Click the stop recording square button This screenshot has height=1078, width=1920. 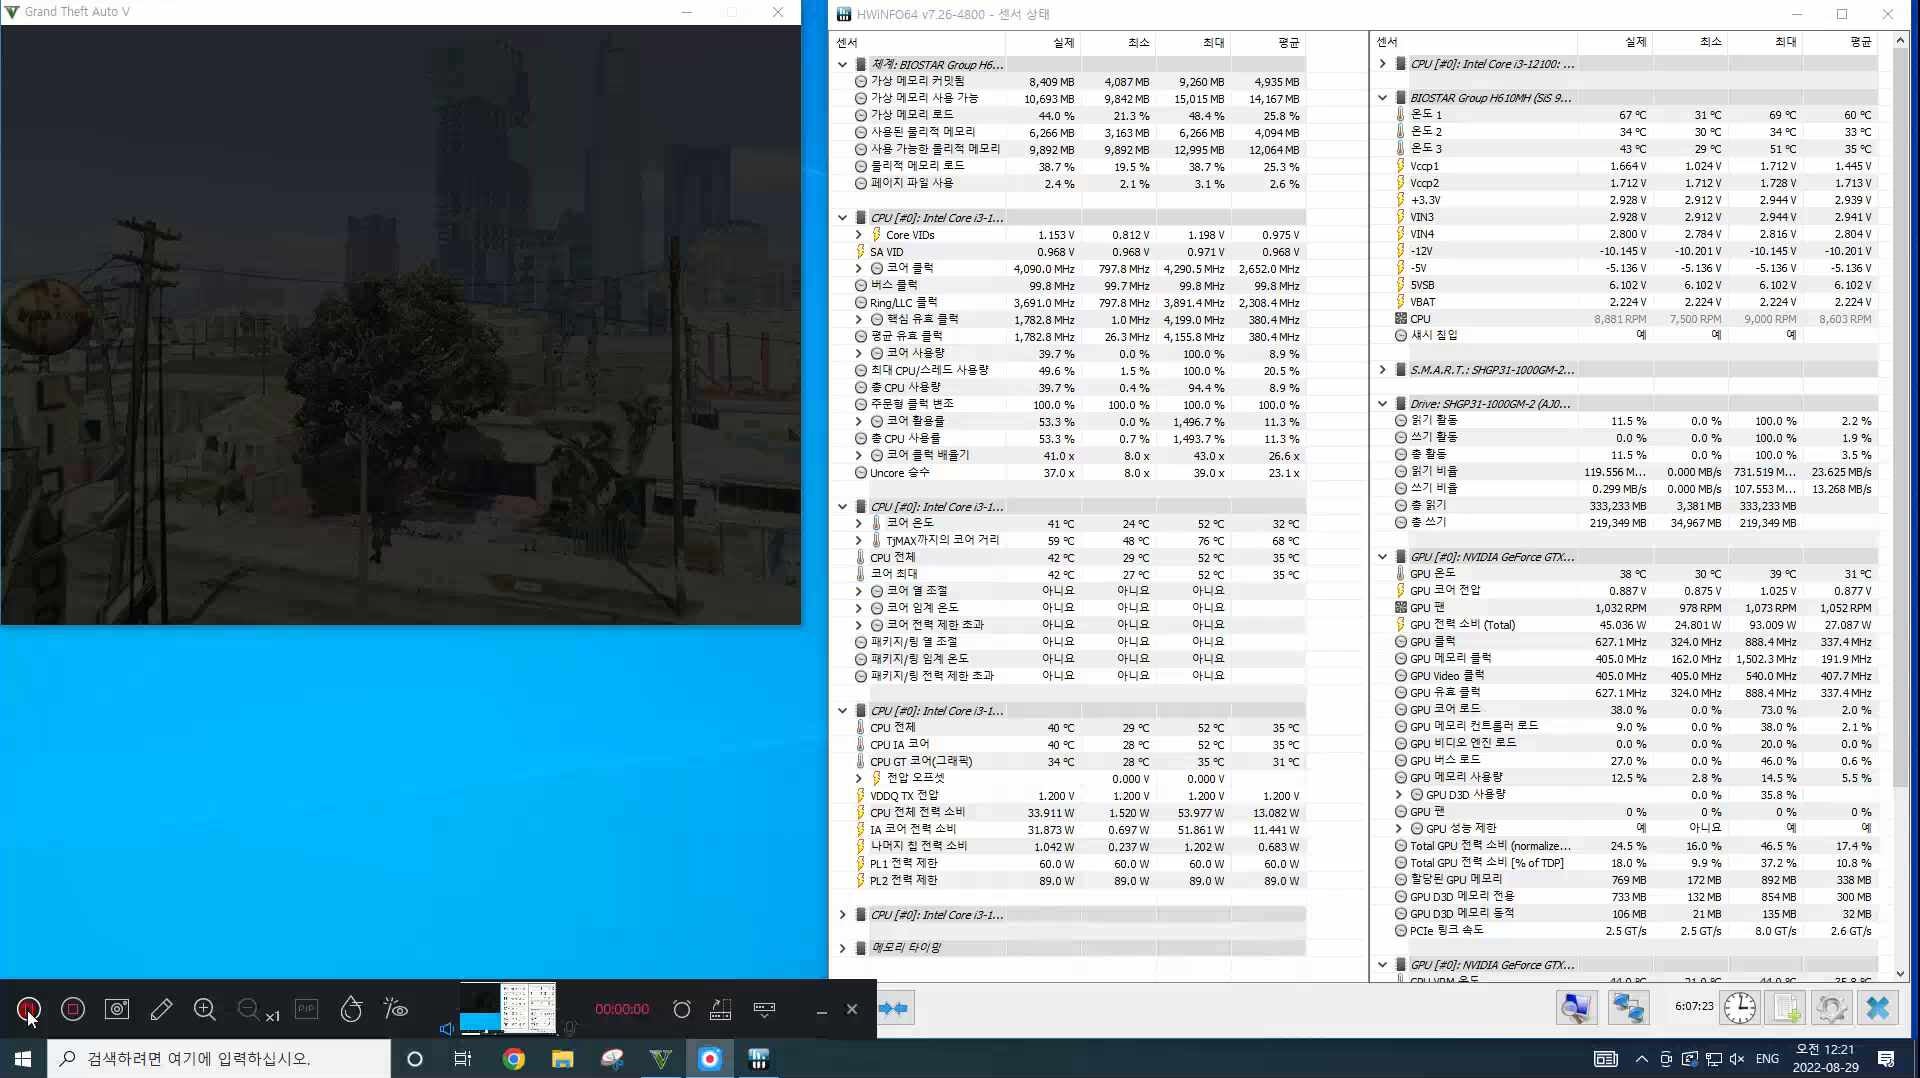pyautogui.click(x=73, y=1009)
